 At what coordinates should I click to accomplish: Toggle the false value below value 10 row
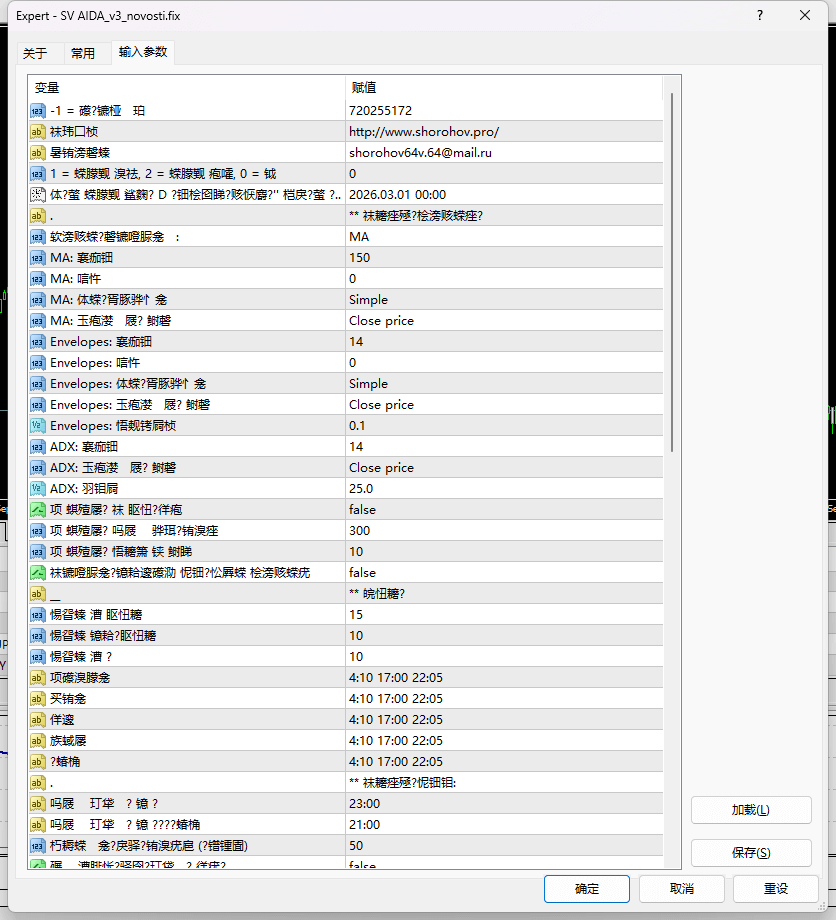point(505,573)
